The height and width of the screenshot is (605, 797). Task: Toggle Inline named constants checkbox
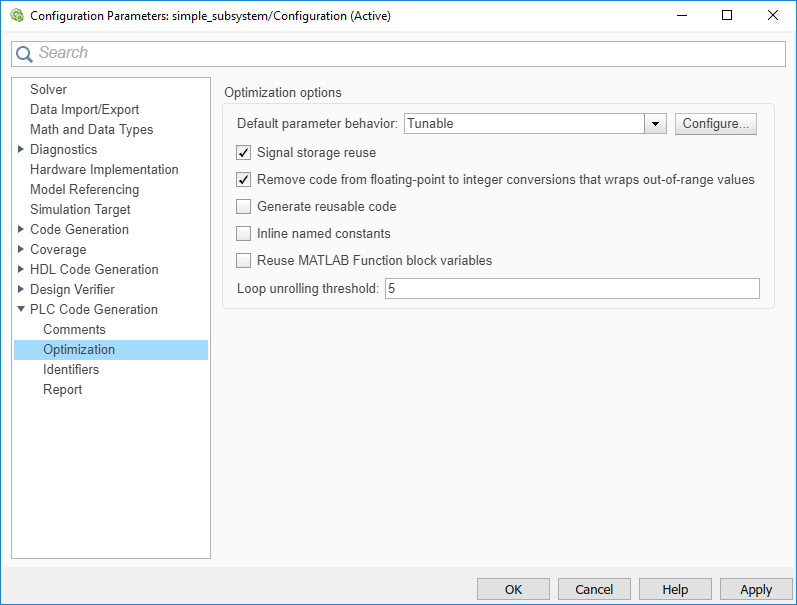[x=243, y=234]
